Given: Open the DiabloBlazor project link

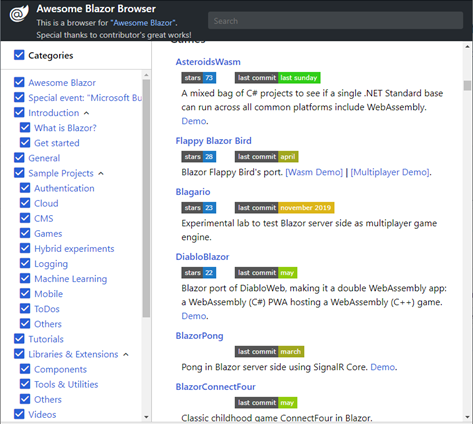Looking at the screenshot, I should [202, 257].
